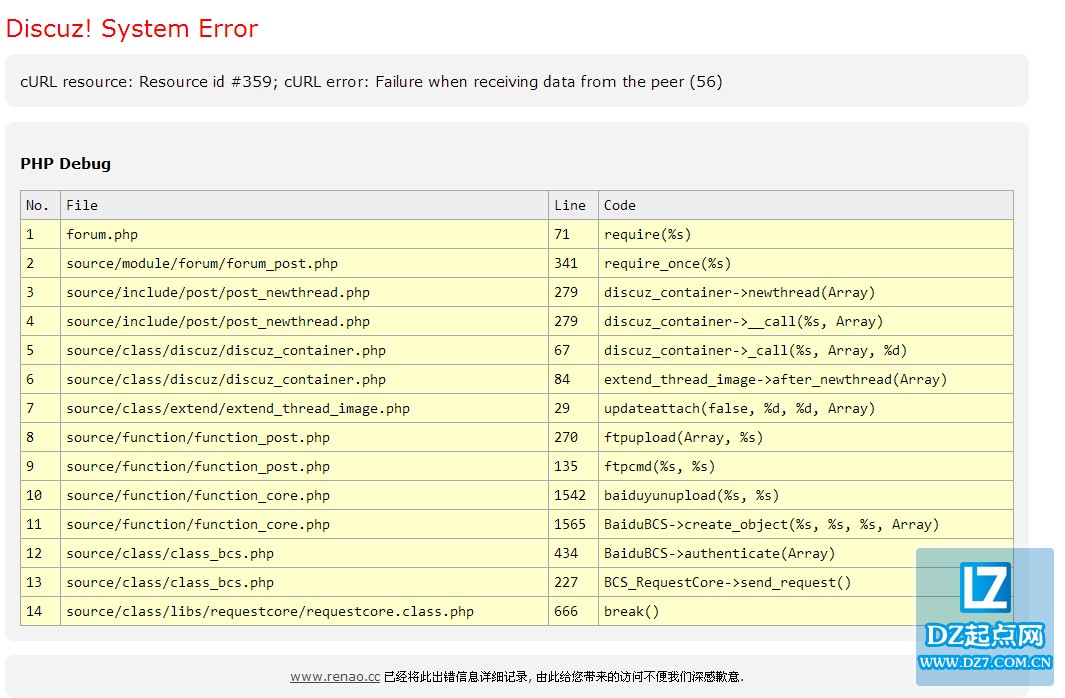Click the "BaiduBCS->authenticate(Array)" code cell
The height and width of the screenshot is (698, 1065).
[x=806, y=554]
